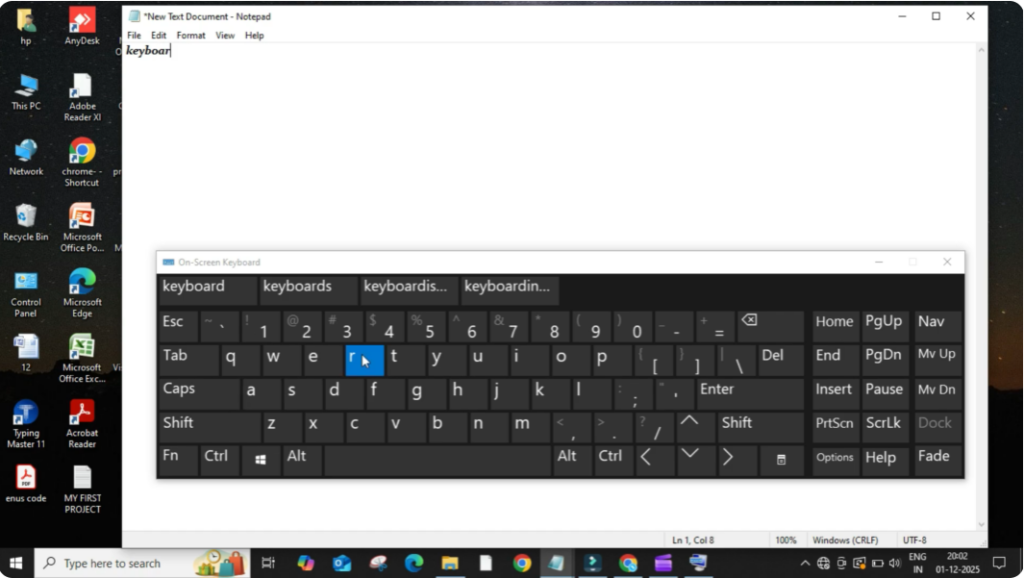Open the Format menu in Notepad
1024x578 pixels.
click(x=190, y=35)
